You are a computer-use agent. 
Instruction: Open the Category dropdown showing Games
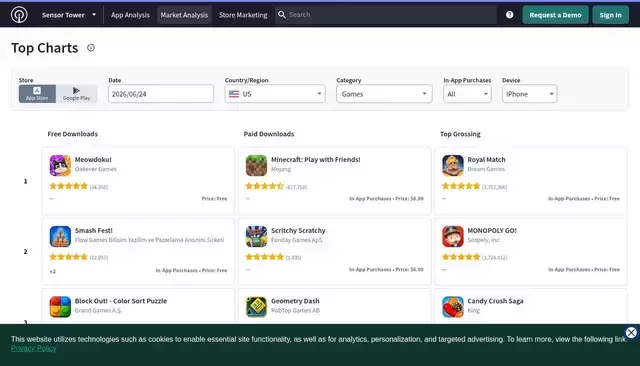click(384, 94)
